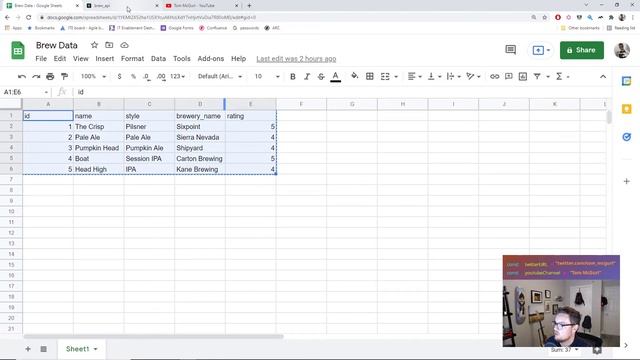Toggle italic formatting
Viewport: 640px width, 360px height.
[x=307, y=76]
